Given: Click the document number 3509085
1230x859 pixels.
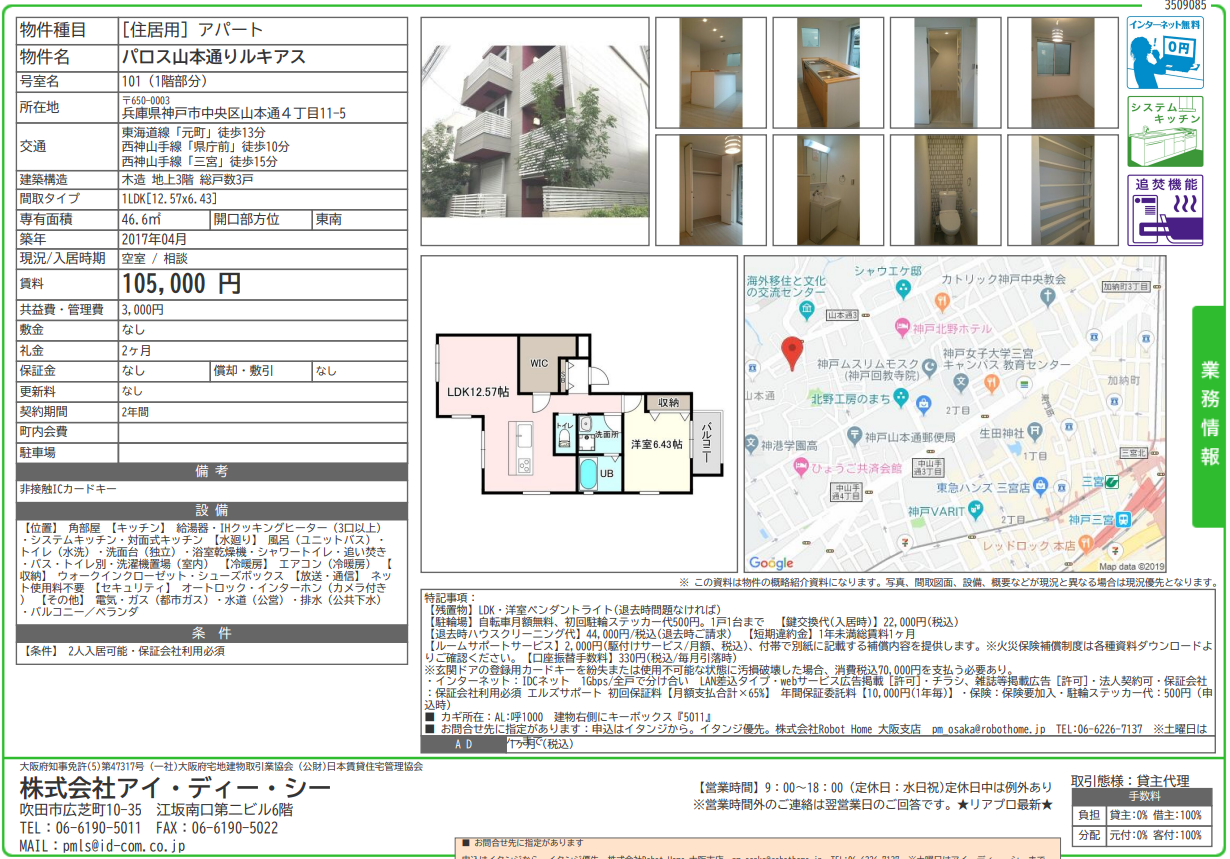Looking at the screenshot, I should tap(1185, 6).
